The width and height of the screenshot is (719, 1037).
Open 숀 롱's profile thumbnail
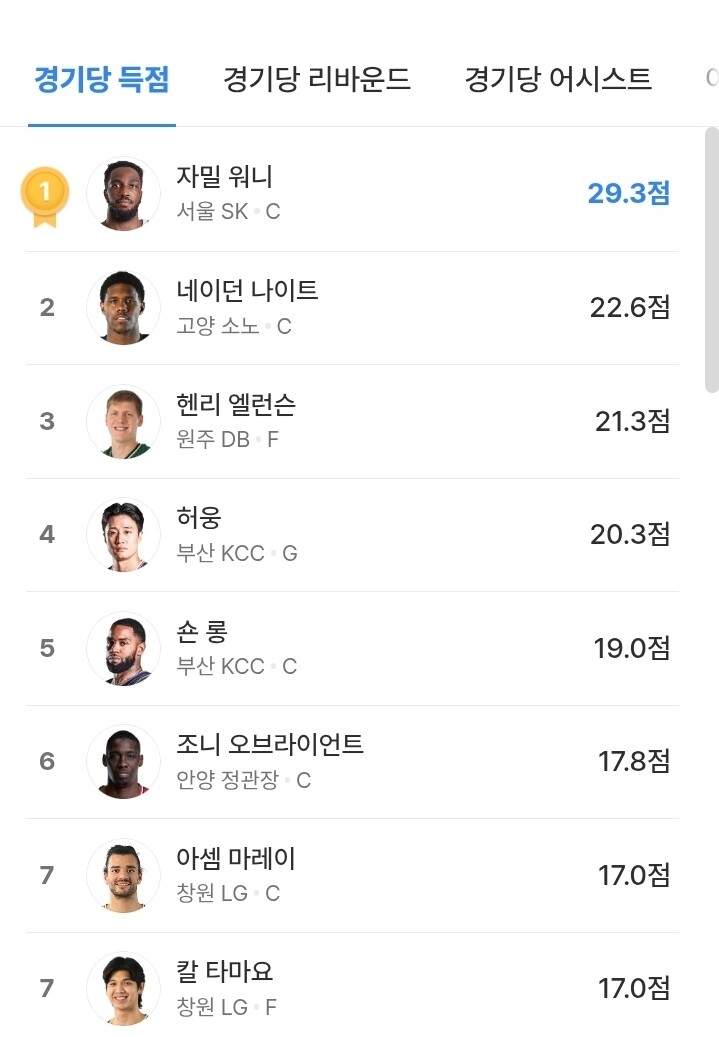123,648
